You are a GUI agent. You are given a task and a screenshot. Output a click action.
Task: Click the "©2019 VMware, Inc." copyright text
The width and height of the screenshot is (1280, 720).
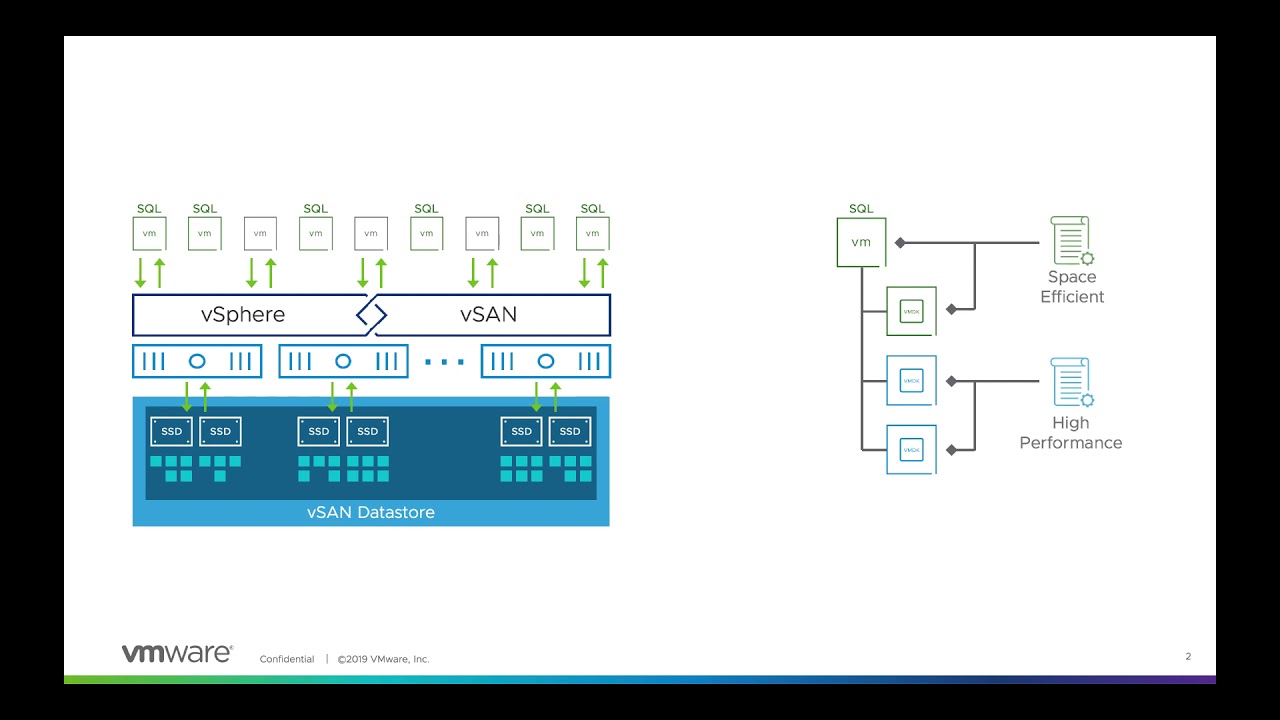click(x=383, y=659)
